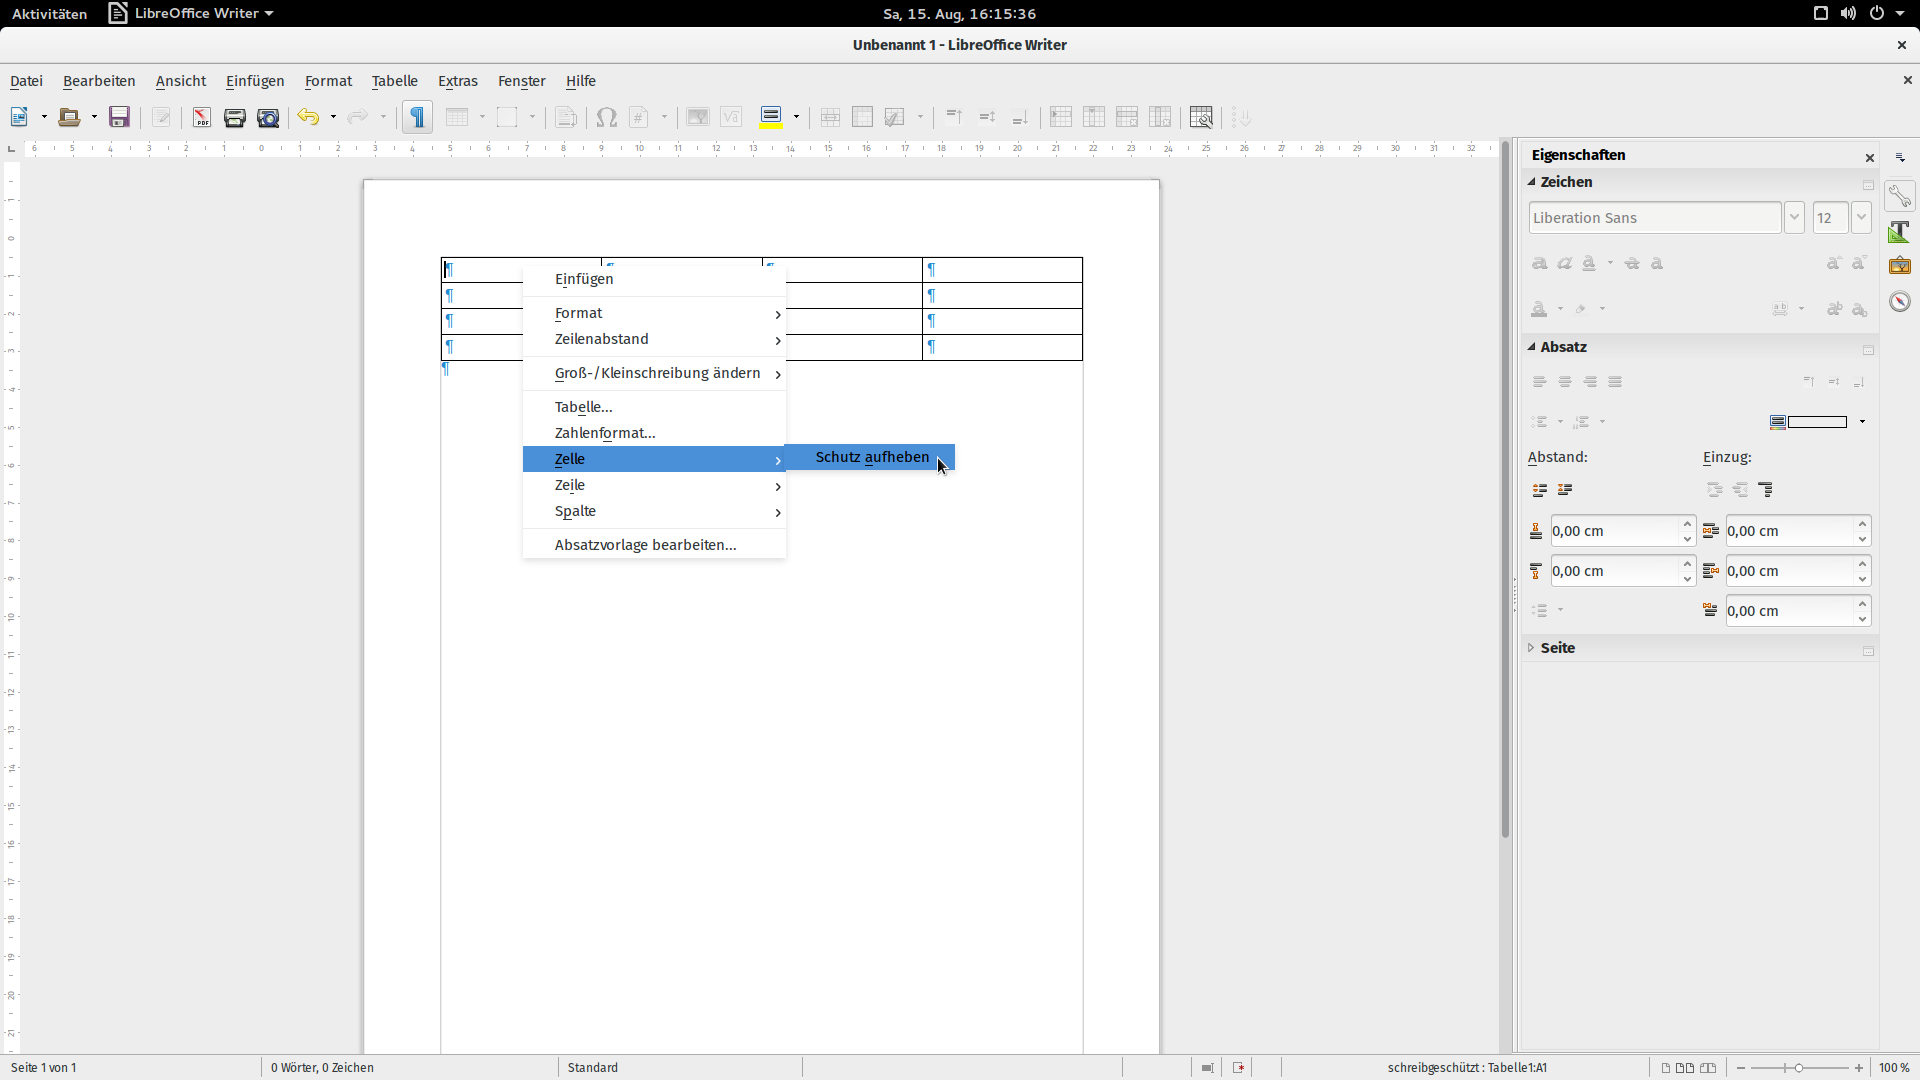Select Schutz aufheben from submenu

[871, 457]
